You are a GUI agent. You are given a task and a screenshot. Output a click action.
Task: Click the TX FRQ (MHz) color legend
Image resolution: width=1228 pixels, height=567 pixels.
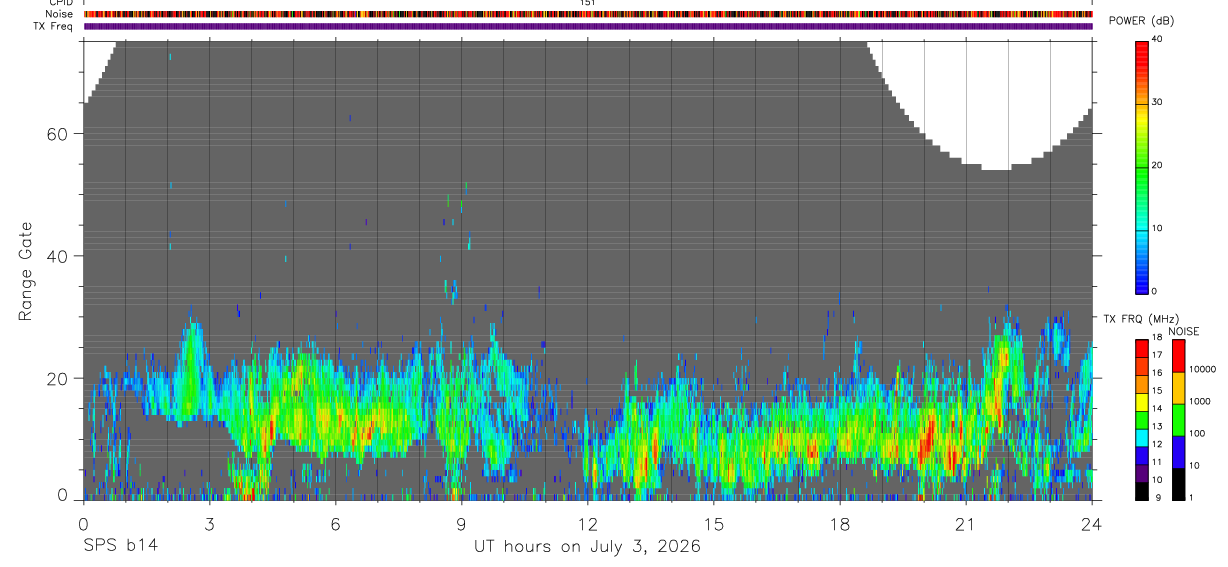[1142, 420]
